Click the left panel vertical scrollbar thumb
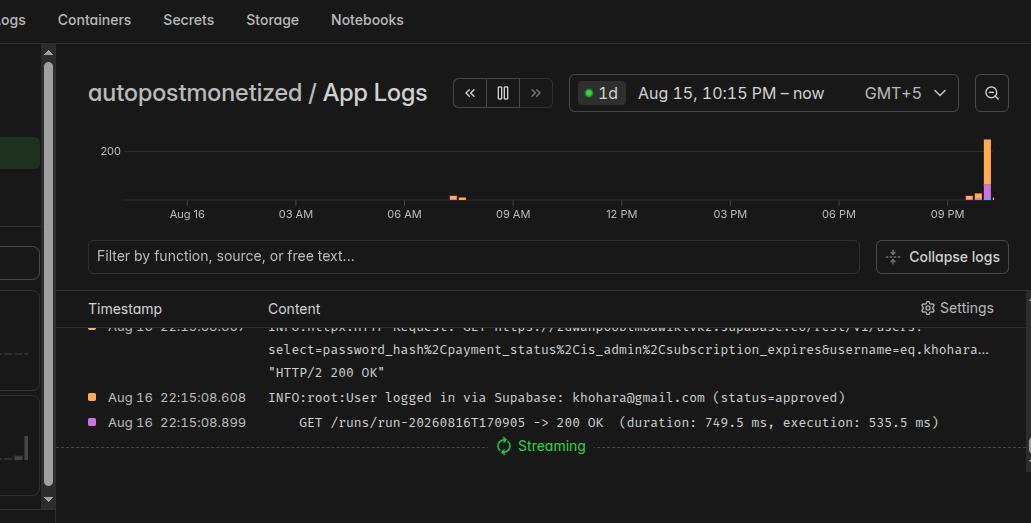1031x523 pixels. point(48,274)
